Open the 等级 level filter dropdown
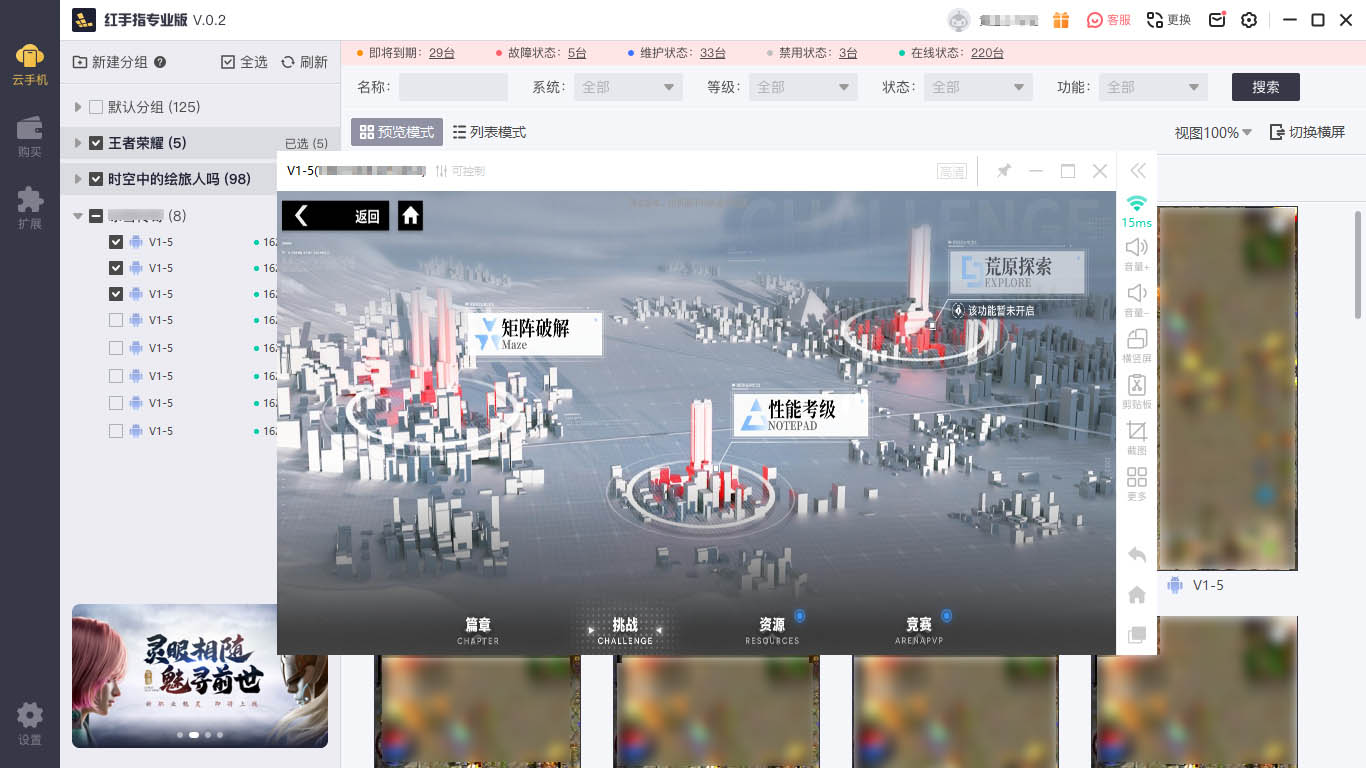This screenshot has width=1366, height=768. tap(803, 87)
